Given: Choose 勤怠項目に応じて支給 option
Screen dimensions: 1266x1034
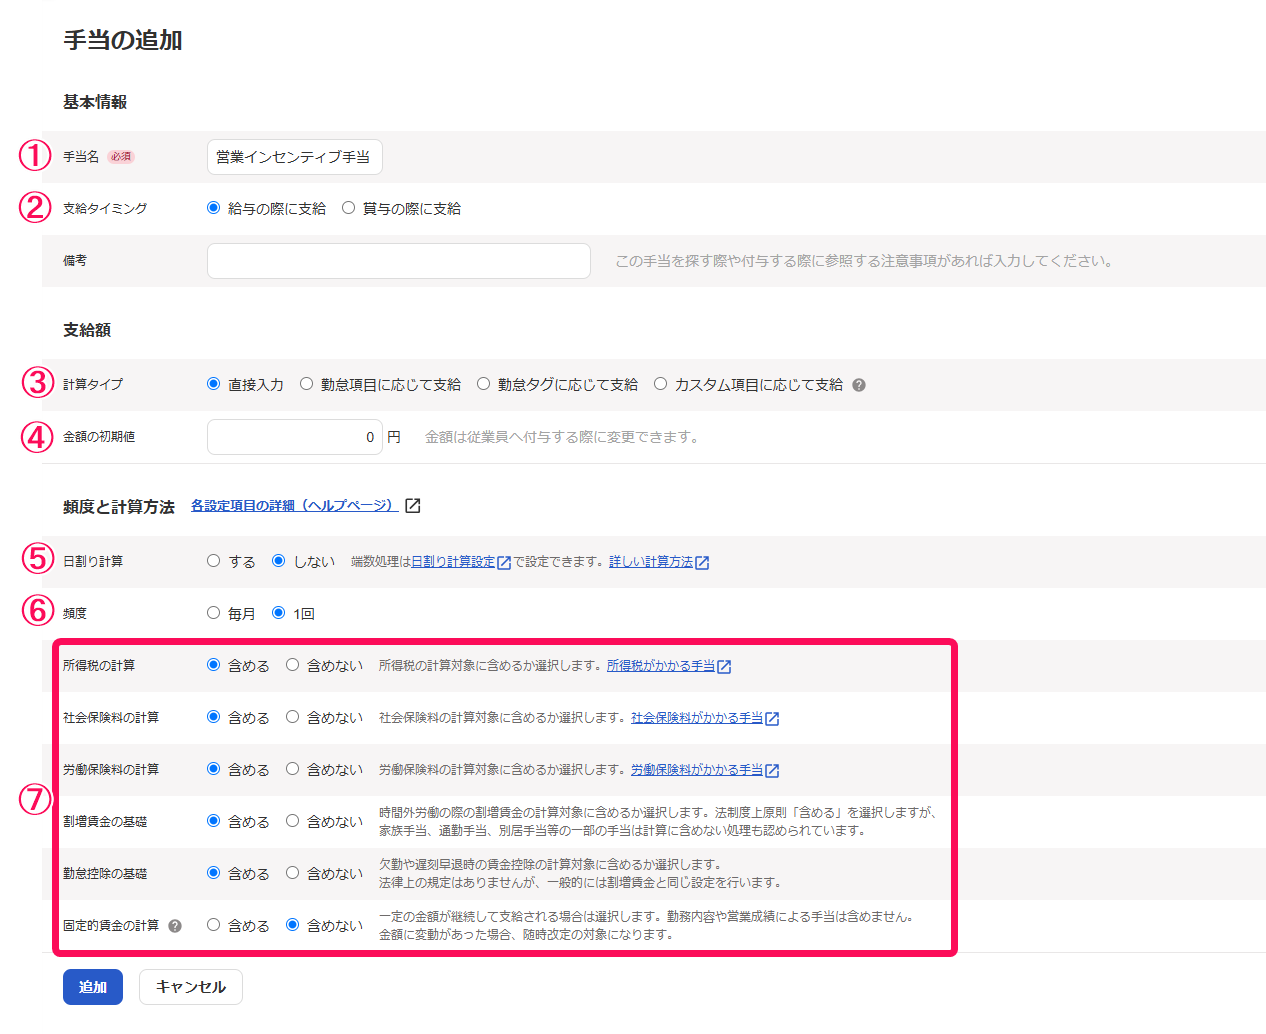Looking at the screenshot, I should point(306,384).
